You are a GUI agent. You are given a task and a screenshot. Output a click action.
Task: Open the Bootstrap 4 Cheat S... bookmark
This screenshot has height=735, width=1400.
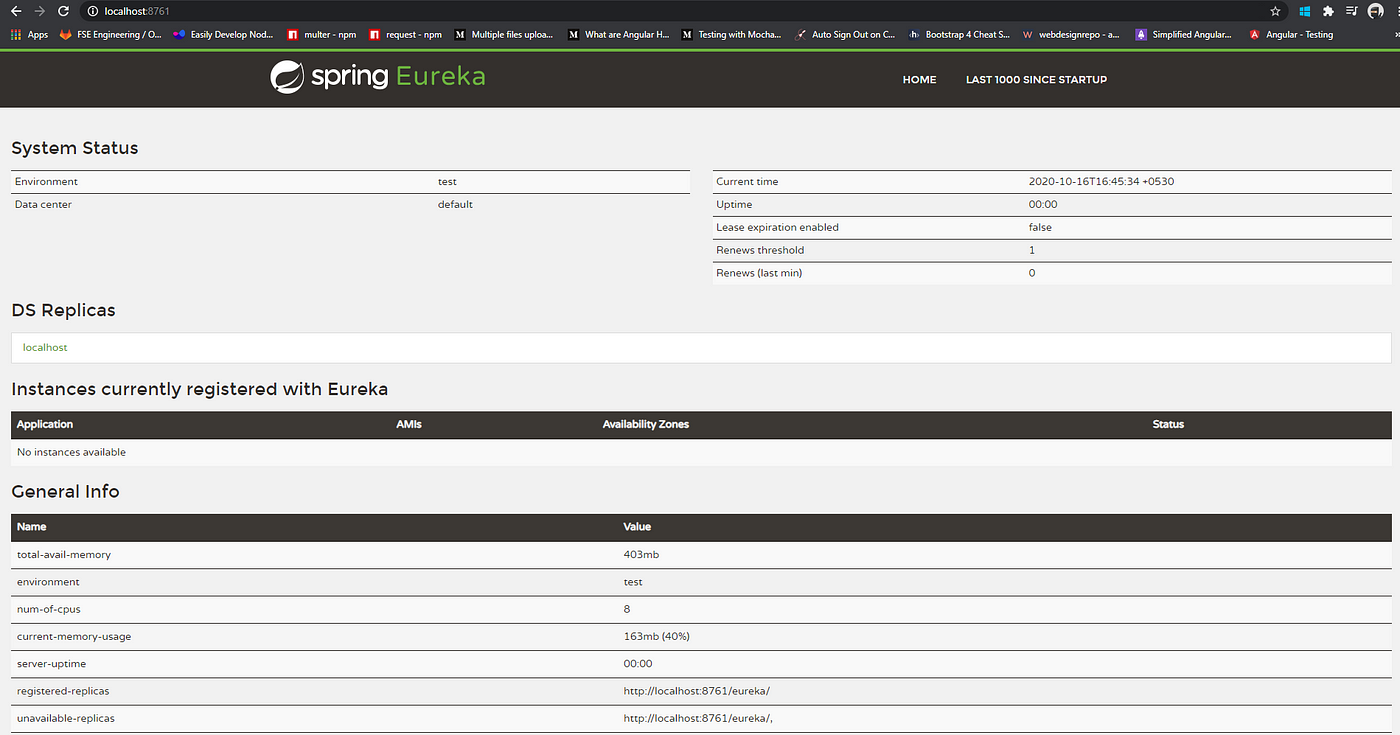click(x=959, y=34)
